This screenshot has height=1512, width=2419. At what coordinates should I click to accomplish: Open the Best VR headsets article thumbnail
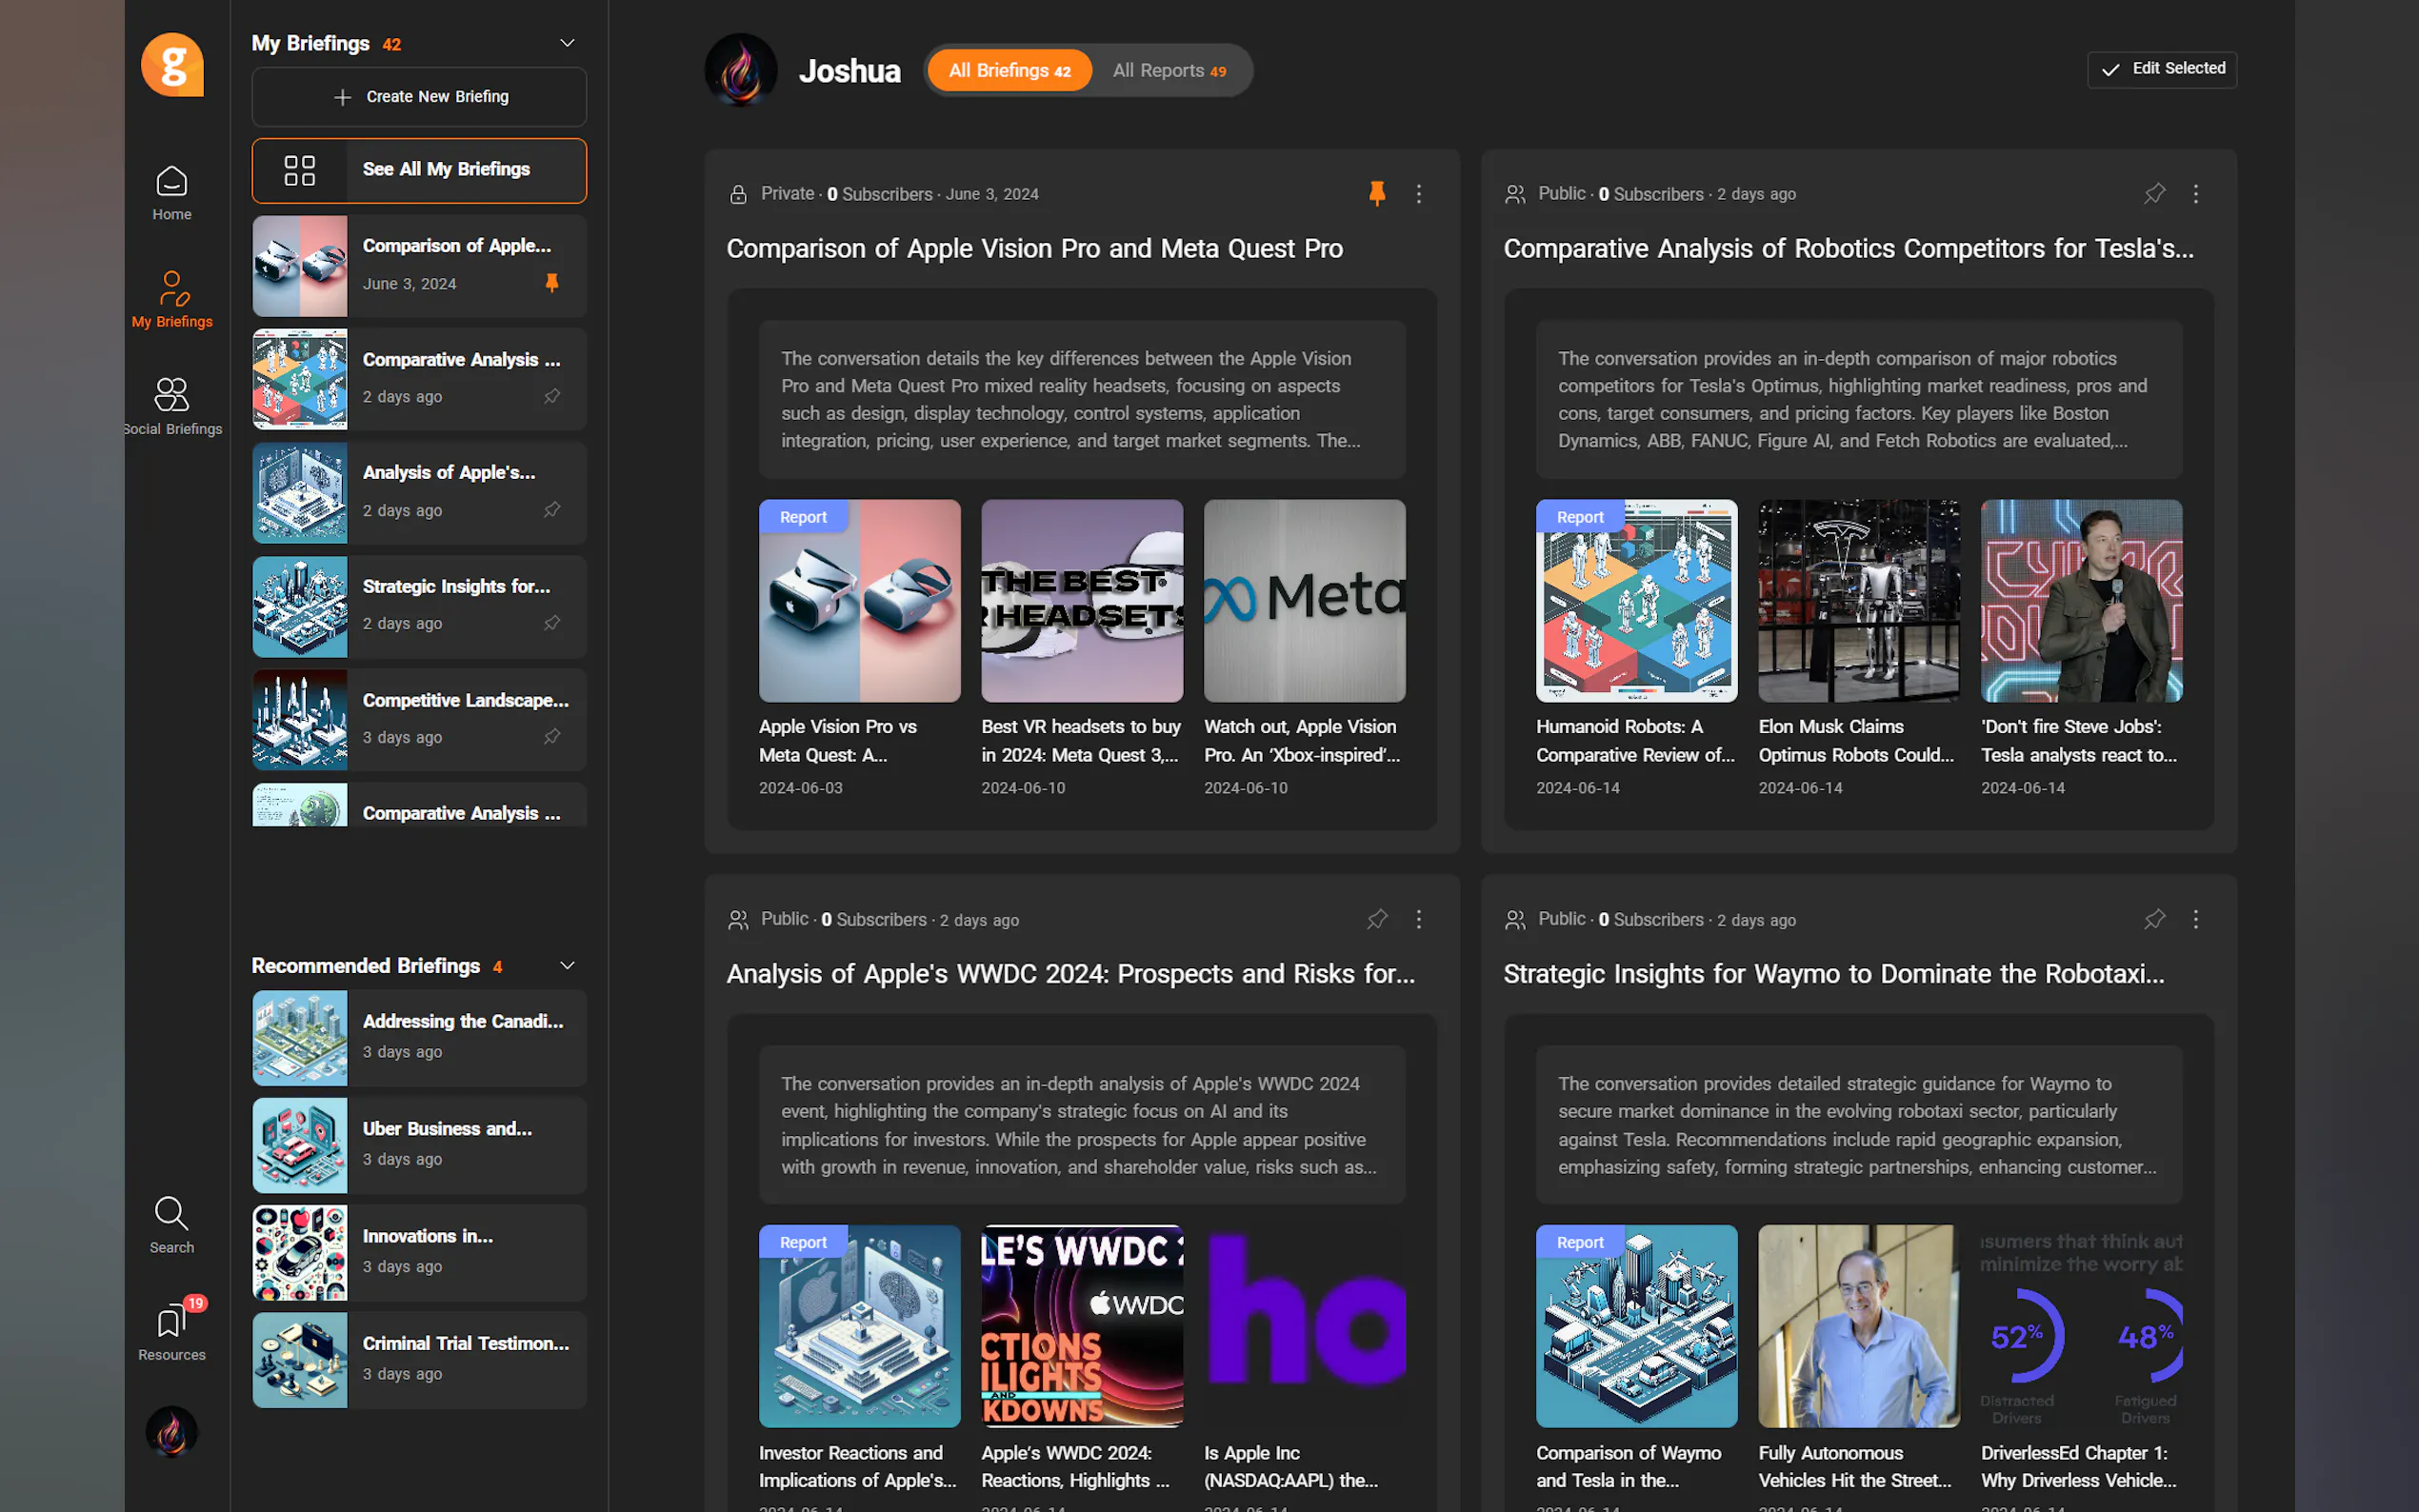click(1081, 601)
